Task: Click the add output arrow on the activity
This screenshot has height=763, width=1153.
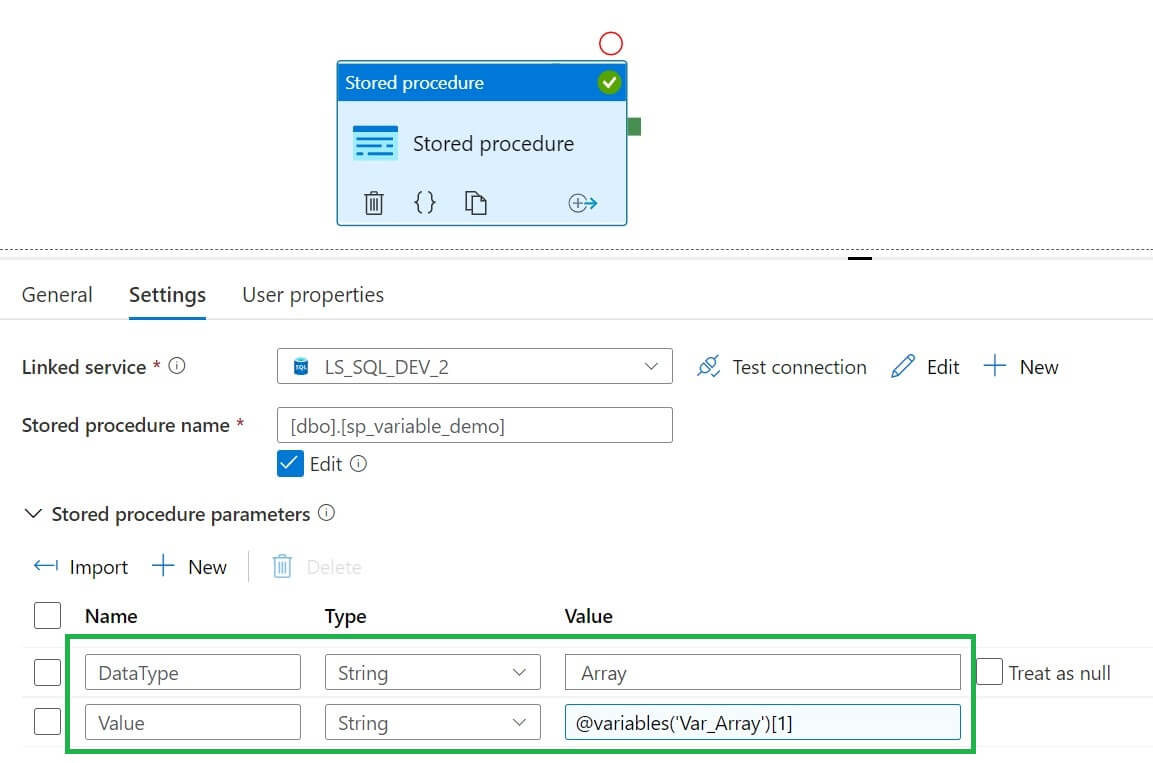Action: 583,202
